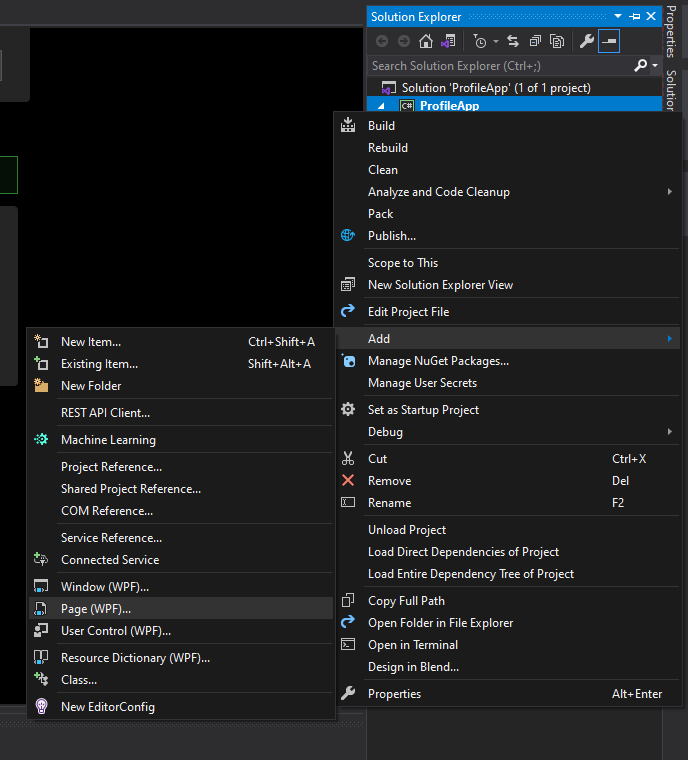Viewport: 688px width, 760px height.
Task: Select Page (WPF)... menu entry
Action: 181,609
